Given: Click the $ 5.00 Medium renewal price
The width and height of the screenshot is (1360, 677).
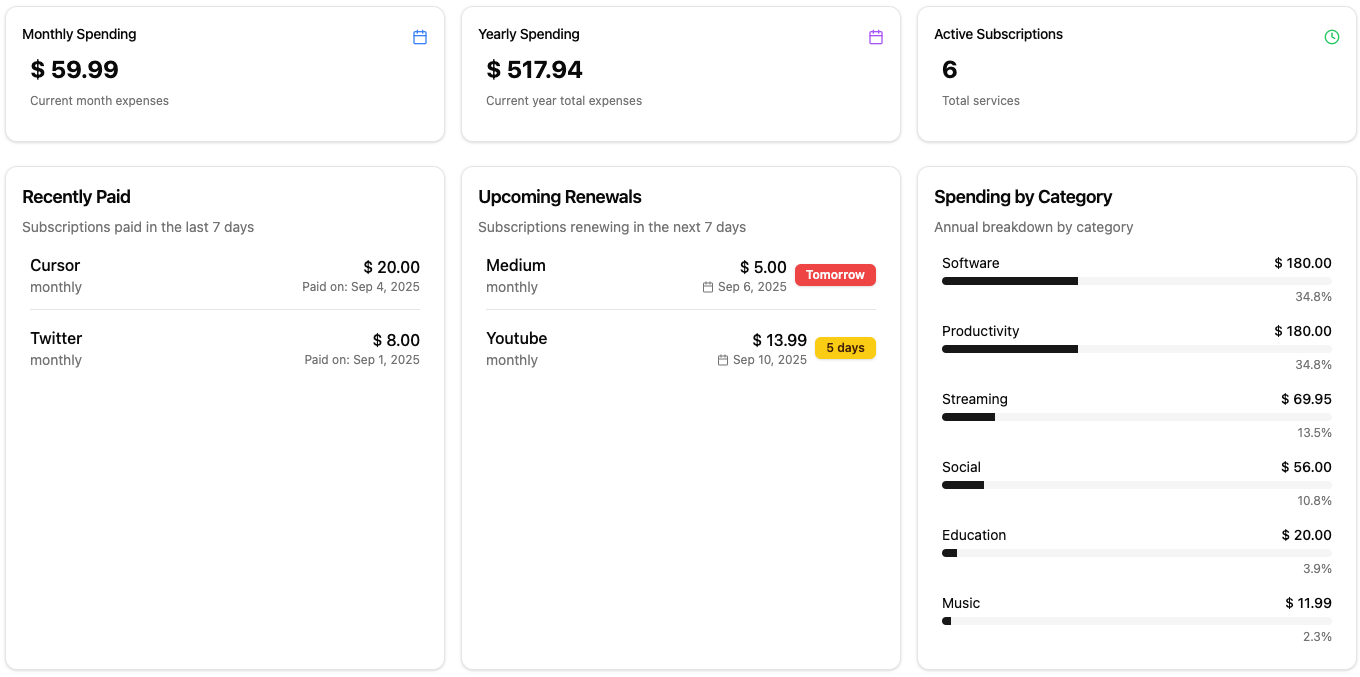Looking at the screenshot, I should (763, 267).
